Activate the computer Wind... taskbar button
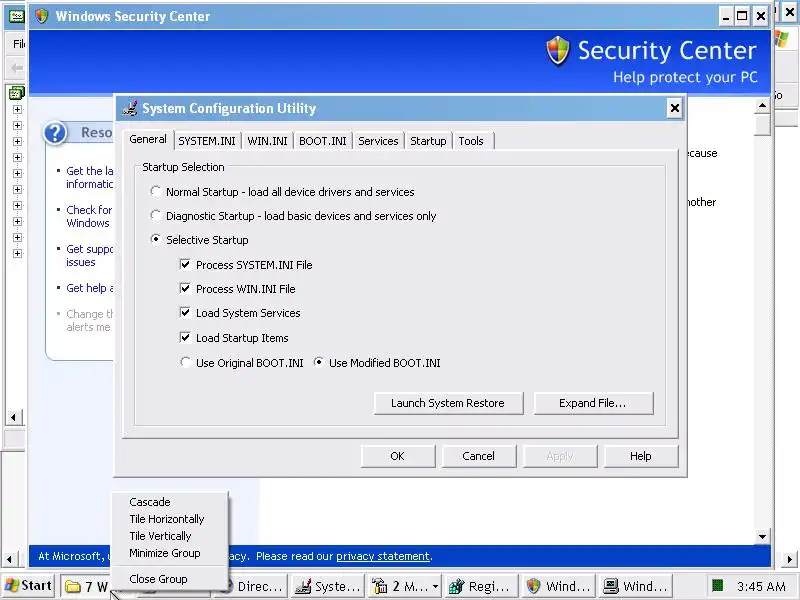 (634, 586)
